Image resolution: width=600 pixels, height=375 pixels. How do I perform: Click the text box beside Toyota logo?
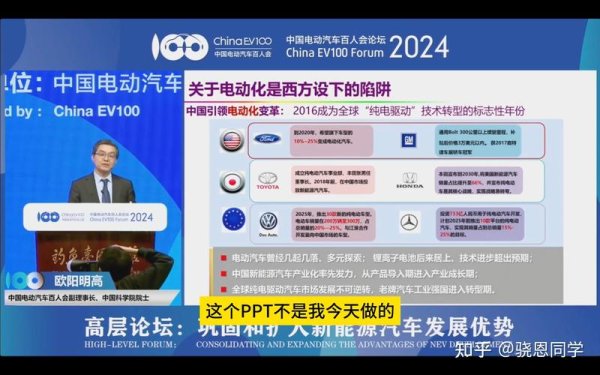click(x=332, y=180)
